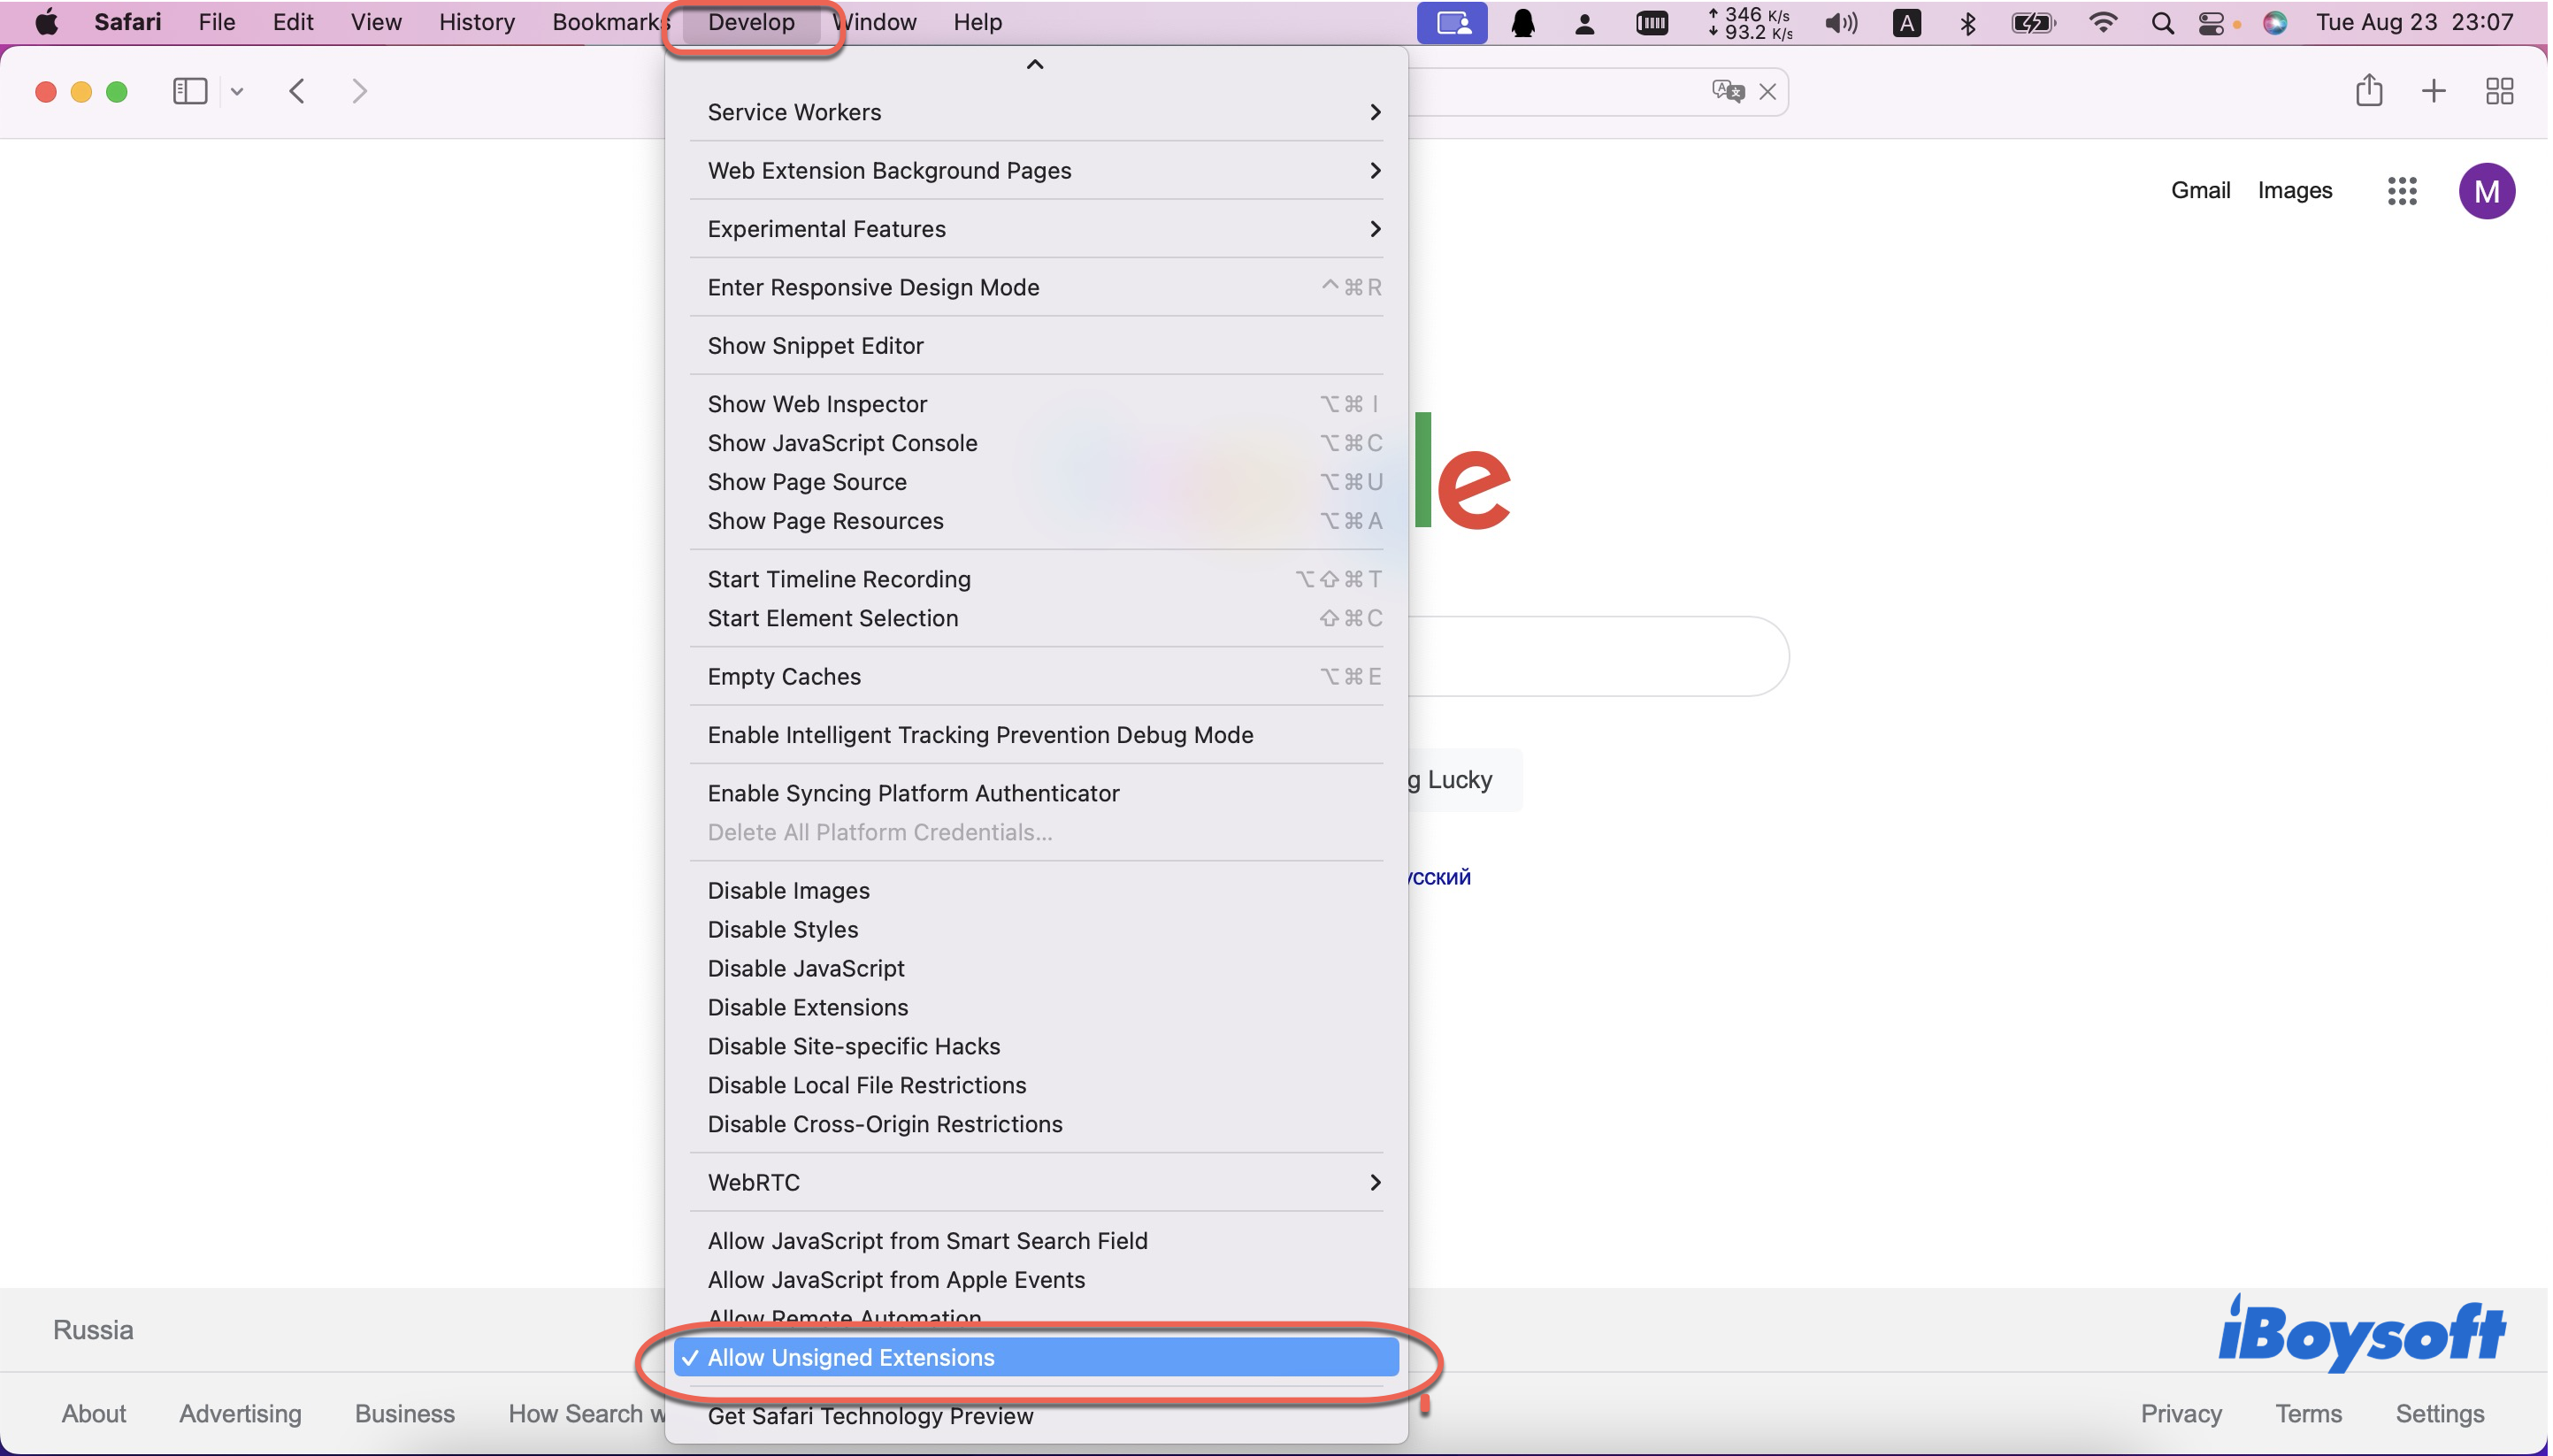Viewport: 2553px width, 1456px height.
Task: Click the Safari application icon in menu bar
Action: (123, 21)
